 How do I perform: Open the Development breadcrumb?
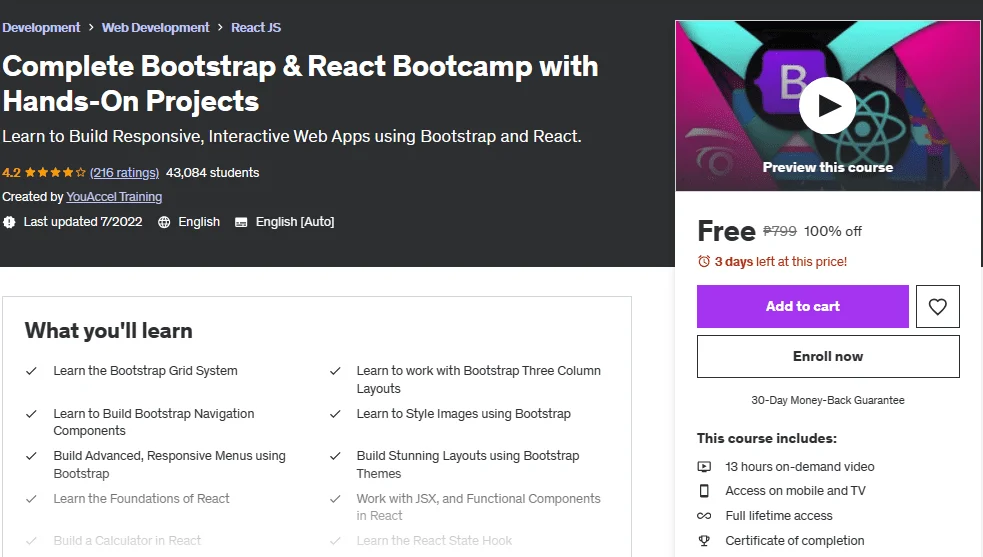[41, 28]
